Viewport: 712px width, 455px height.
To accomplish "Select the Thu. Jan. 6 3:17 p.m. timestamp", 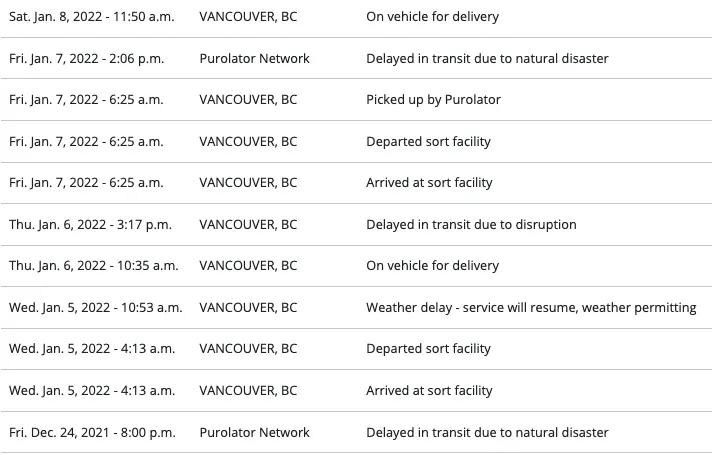I will [x=90, y=225].
